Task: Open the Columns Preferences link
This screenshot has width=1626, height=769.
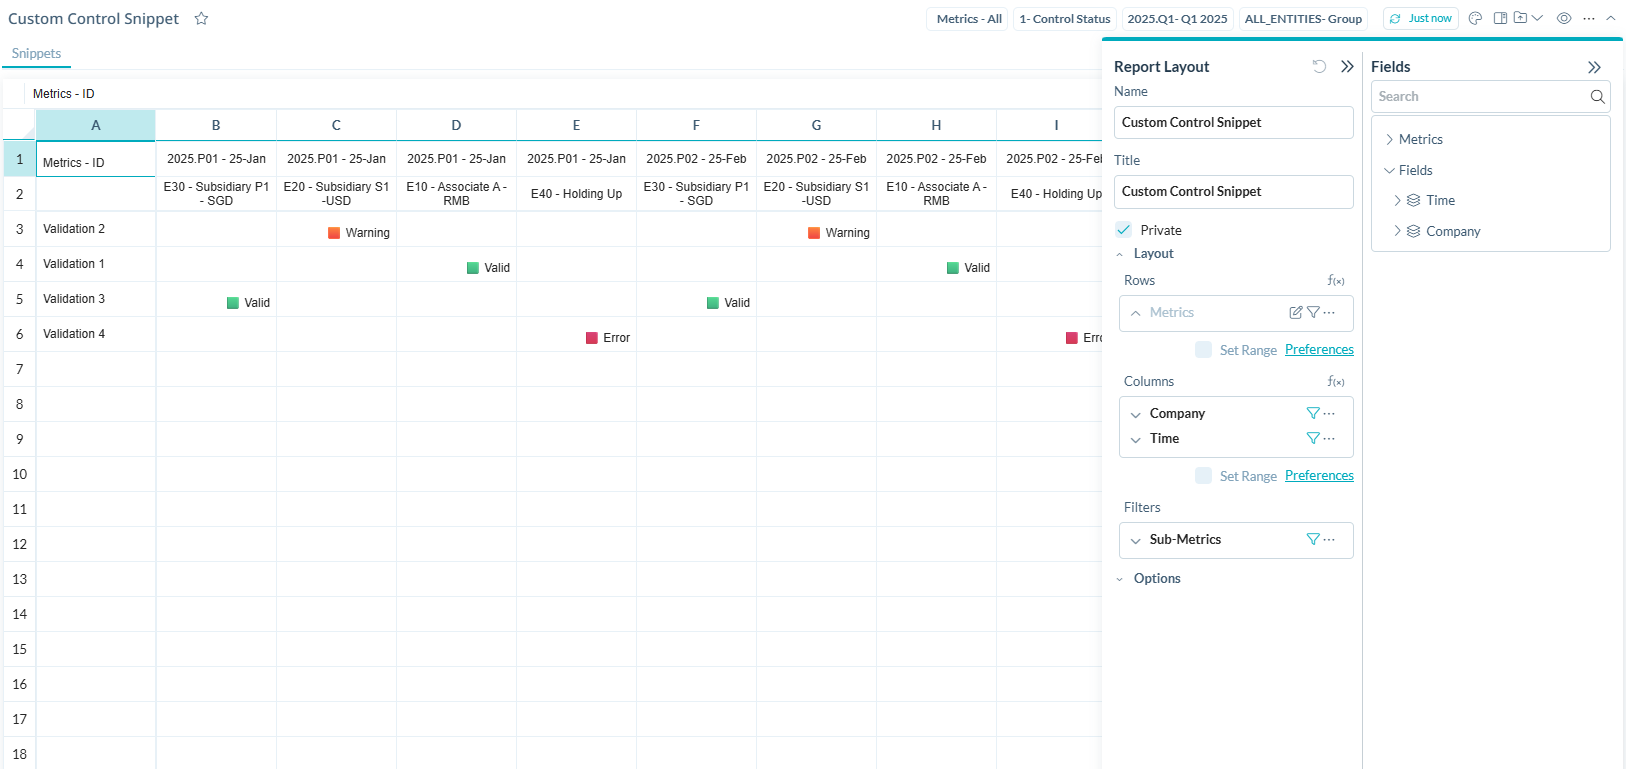Action: point(1319,476)
